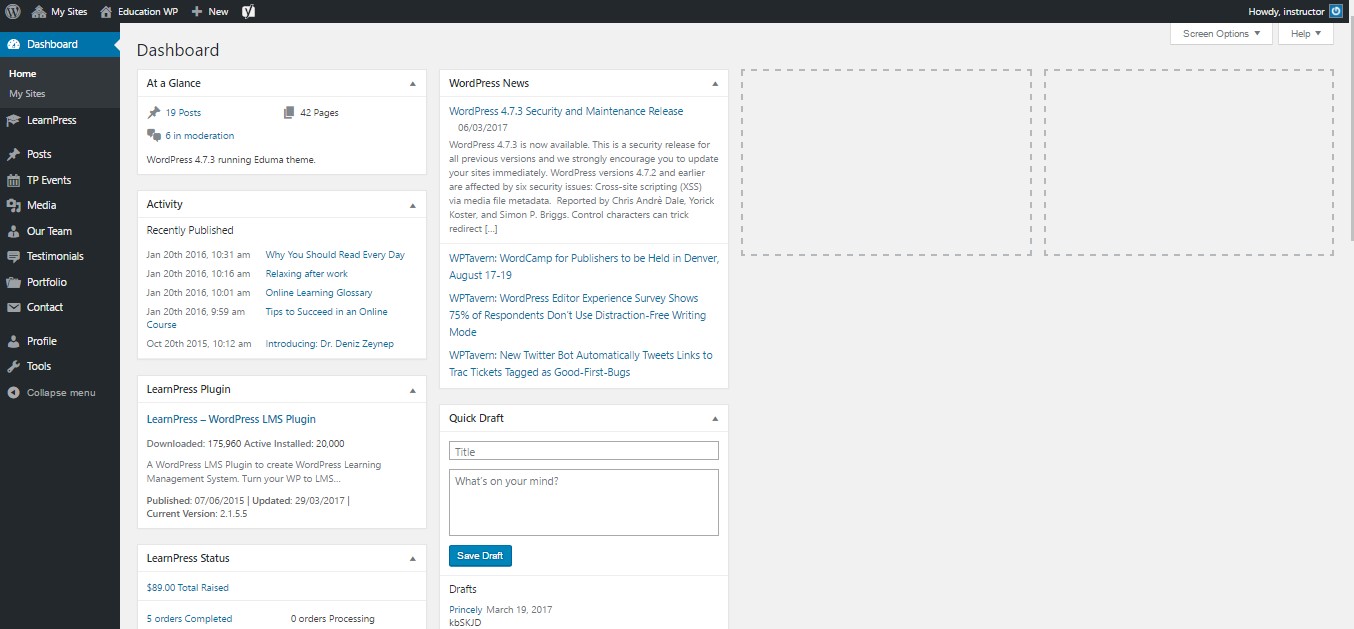Open the My Sites menu in the admin bar
The width and height of the screenshot is (1354, 629).
click(x=59, y=11)
